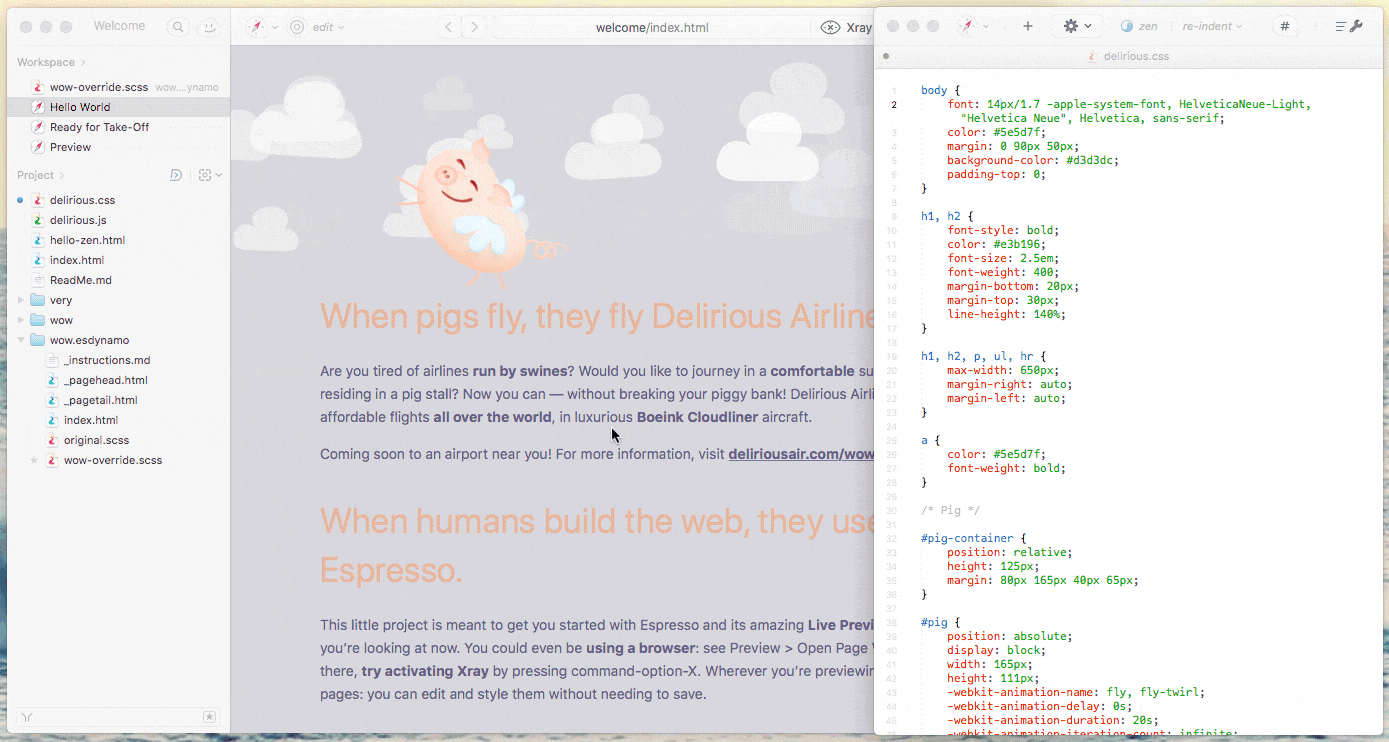Image resolution: width=1389 pixels, height=742 pixels.
Task: Collapse the wow.esdynamo folder triangle
Action: point(21,340)
